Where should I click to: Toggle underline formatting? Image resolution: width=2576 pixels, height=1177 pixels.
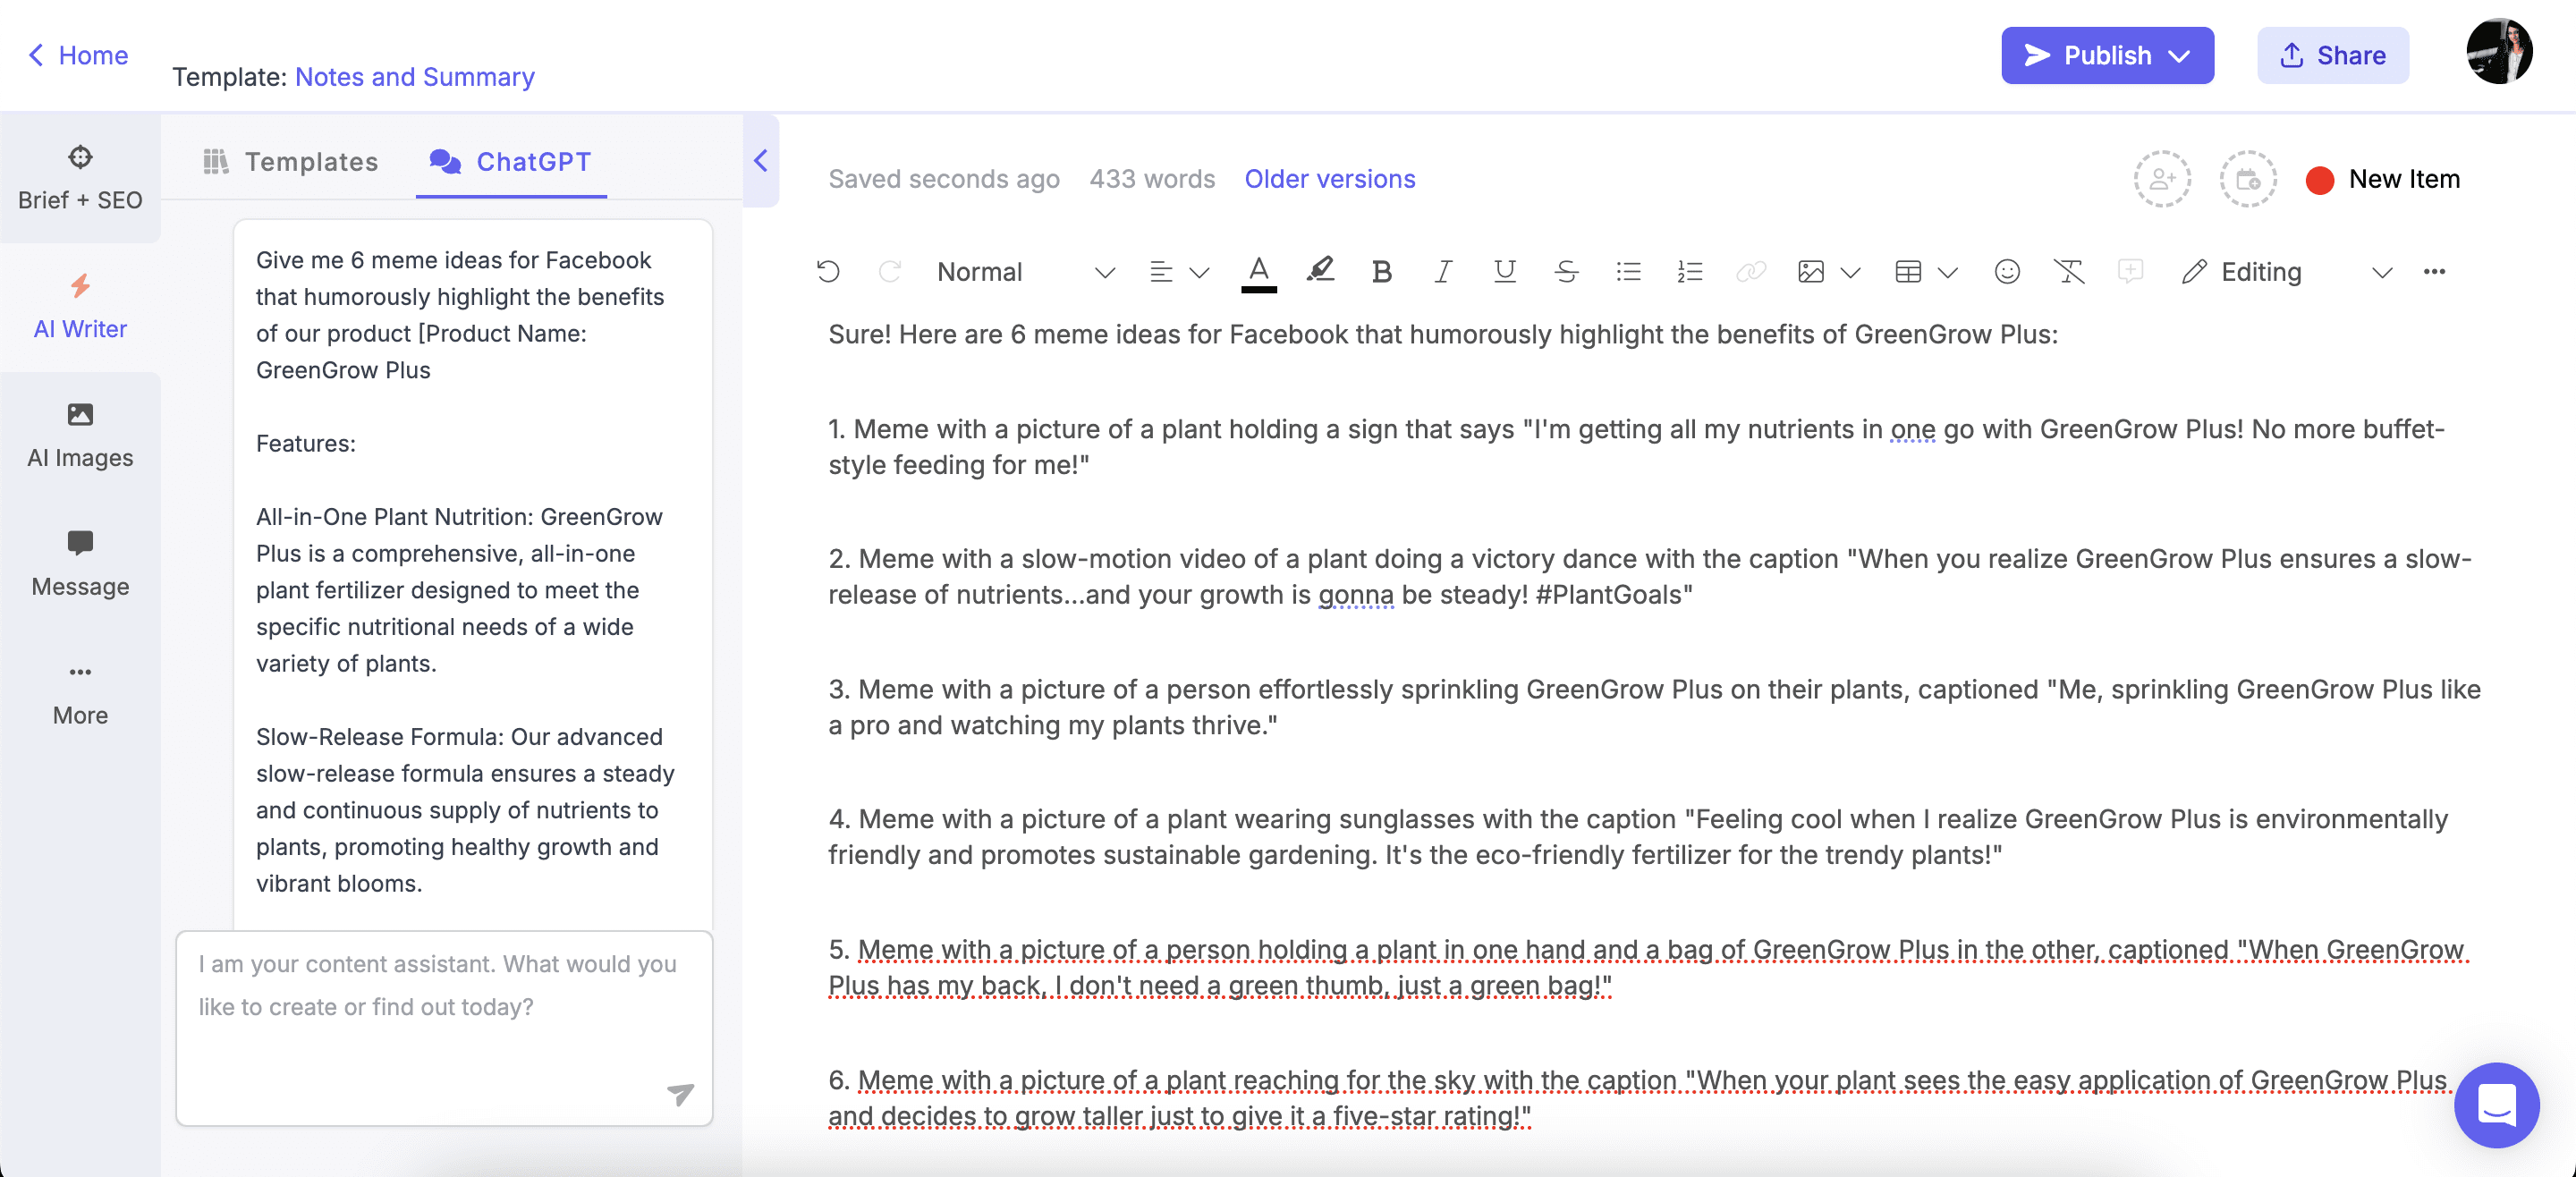[1504, 272]
